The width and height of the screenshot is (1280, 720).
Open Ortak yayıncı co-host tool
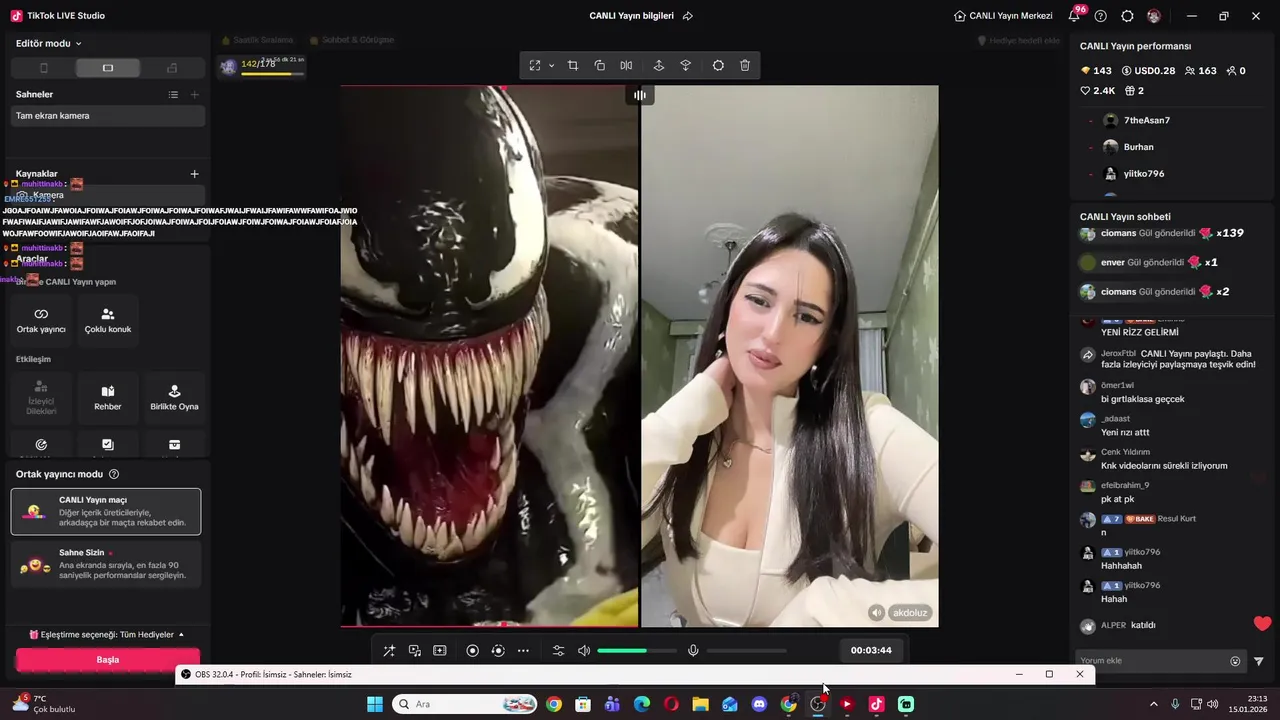[x=41, y=320]
